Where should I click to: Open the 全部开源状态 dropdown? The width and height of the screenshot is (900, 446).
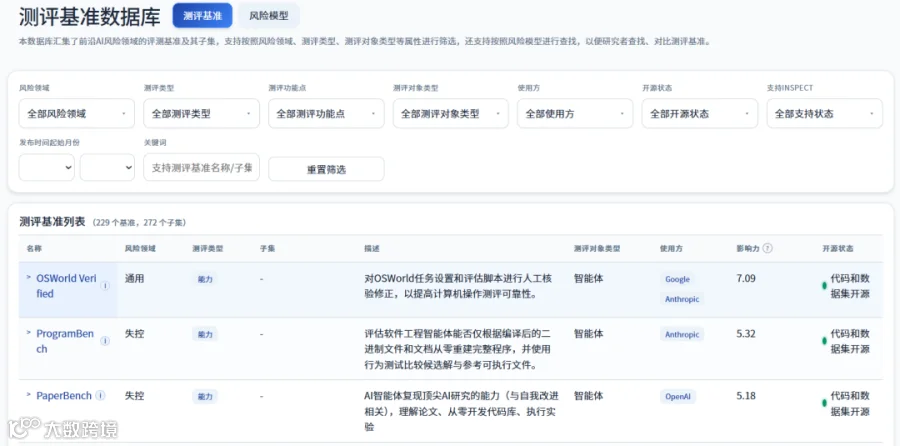[x=700, y=114]
